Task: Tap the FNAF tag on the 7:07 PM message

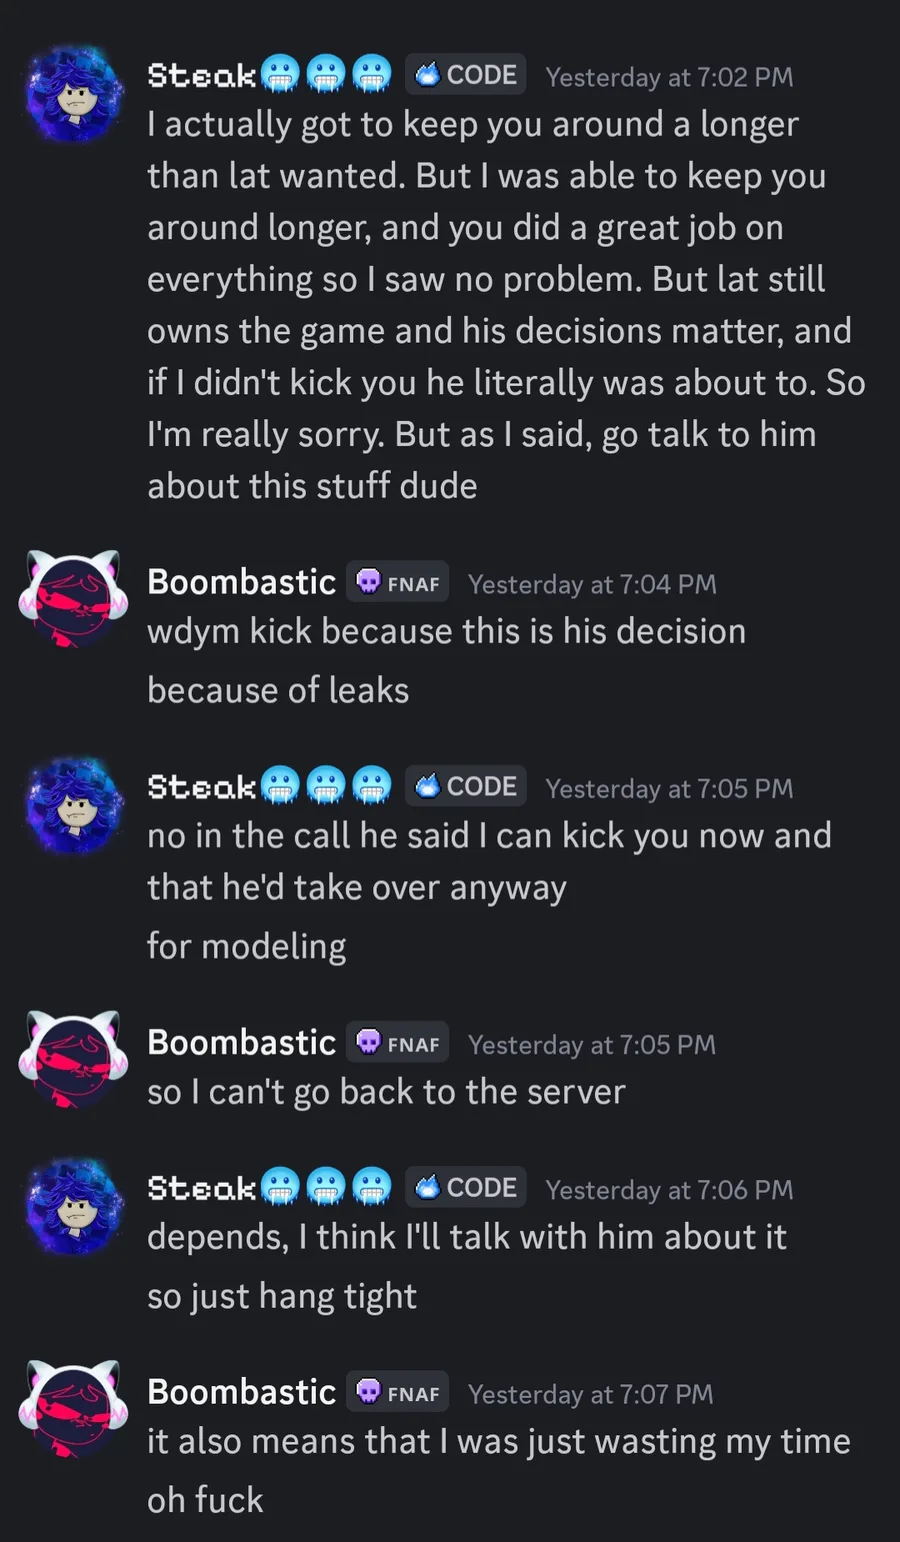Action: 398,1392
